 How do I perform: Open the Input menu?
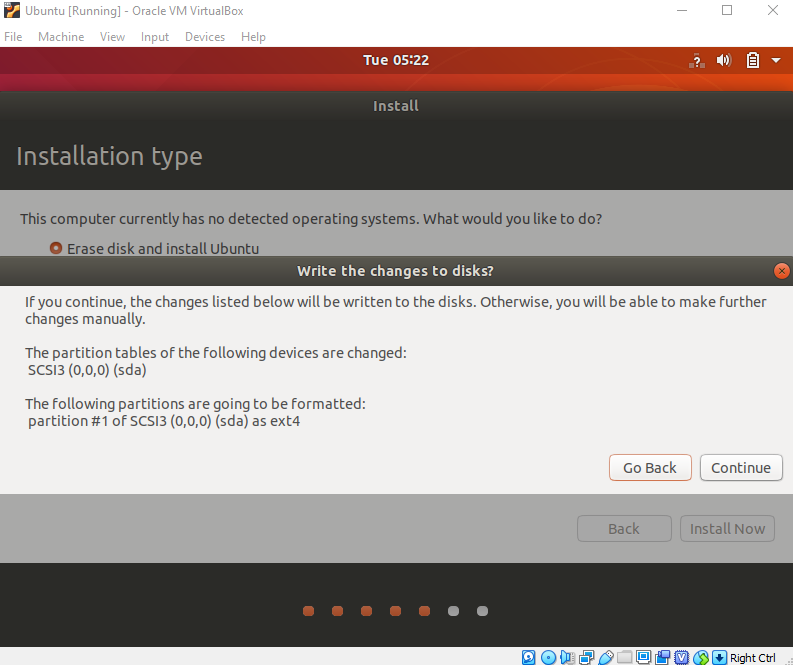coord(155,37)
